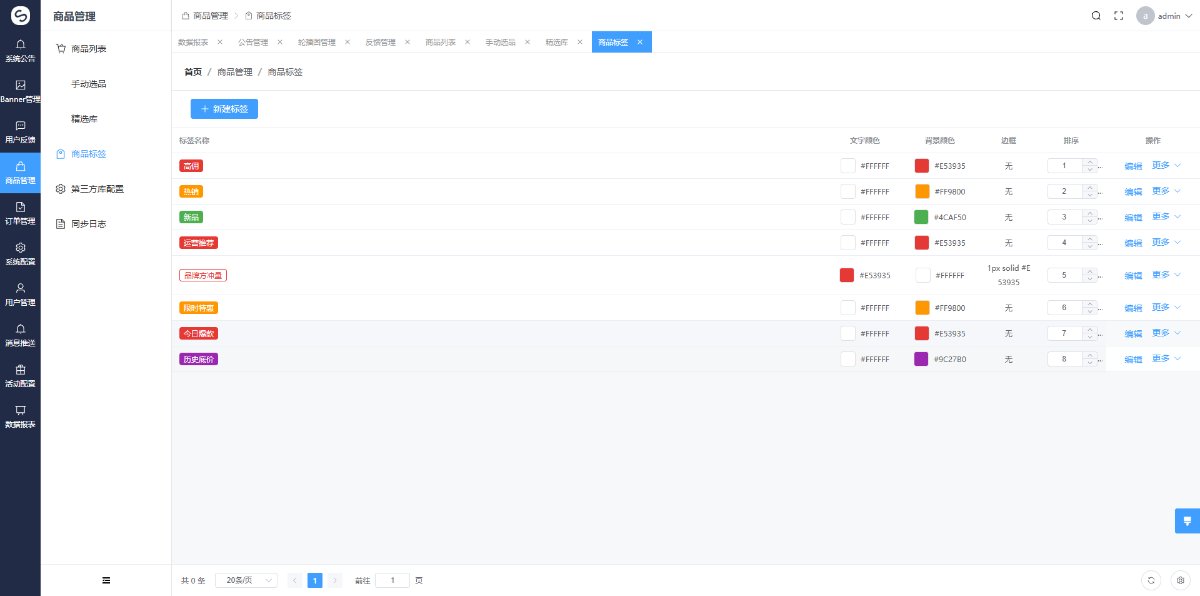Click the 新建标签 button

coord(224,108)
